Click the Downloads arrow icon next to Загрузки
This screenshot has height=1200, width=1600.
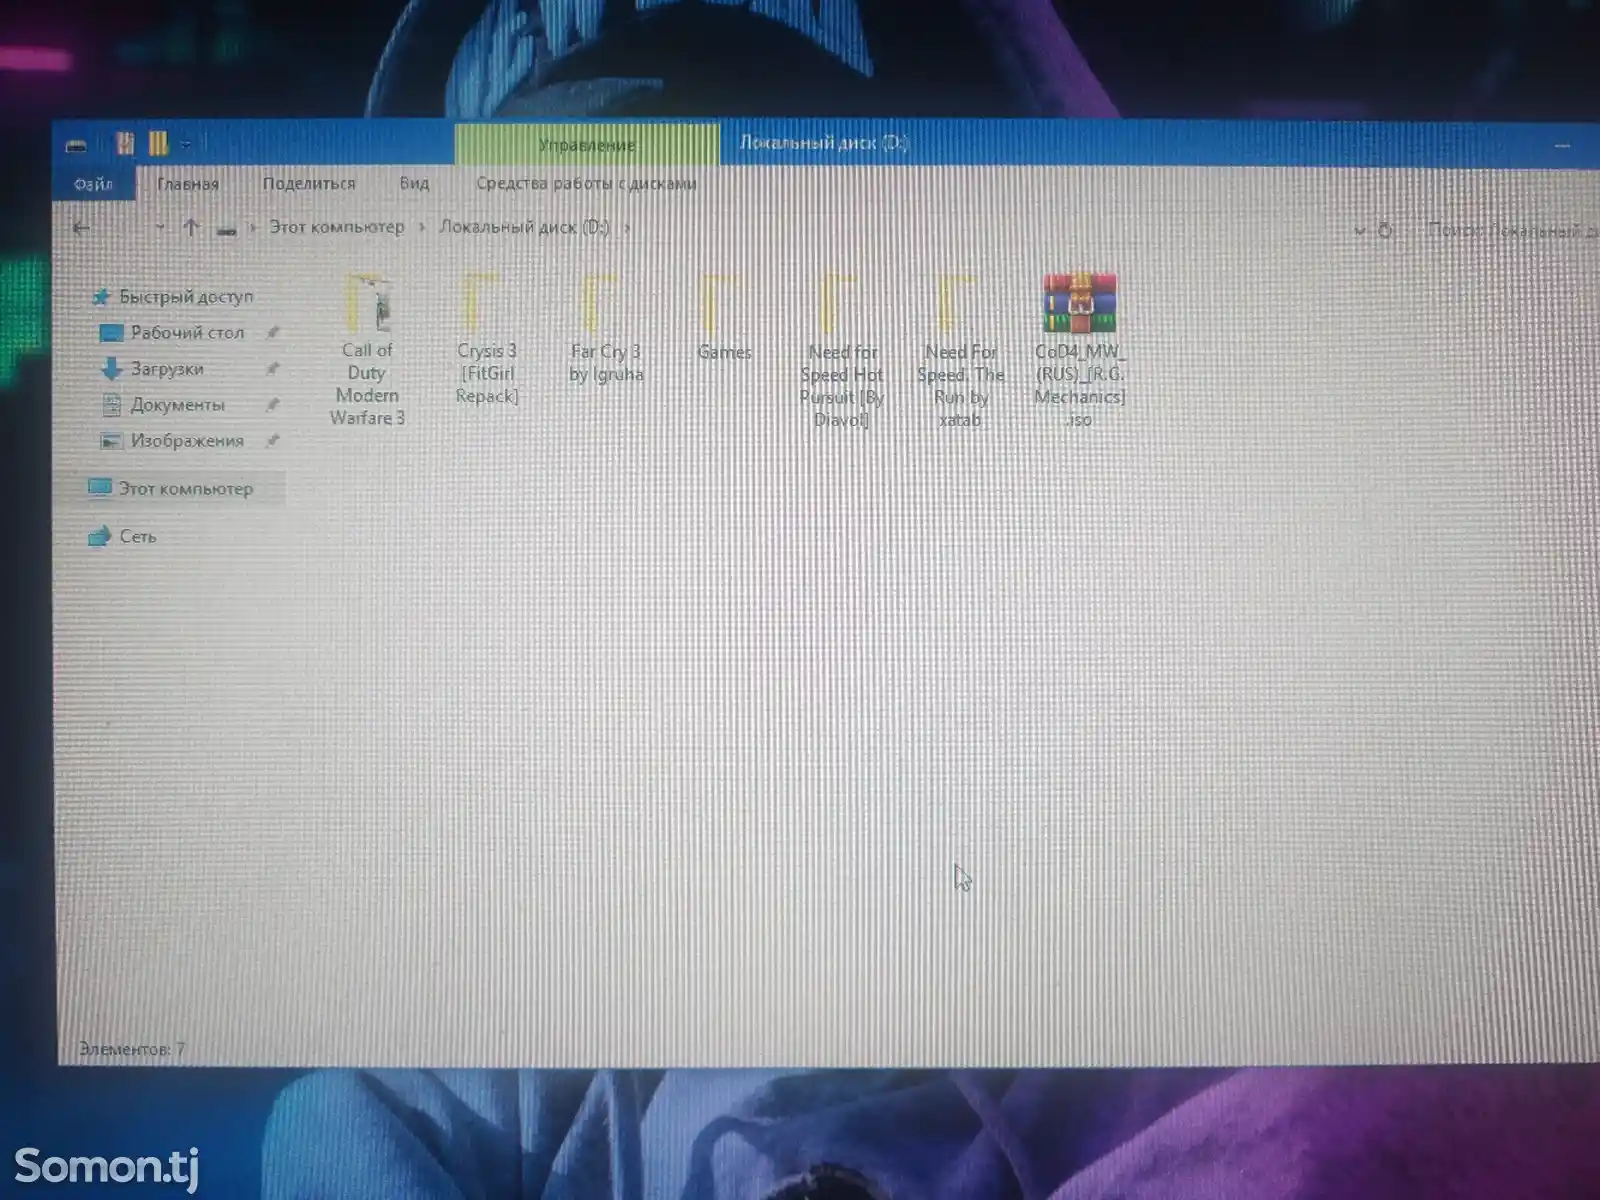(111, 369)
